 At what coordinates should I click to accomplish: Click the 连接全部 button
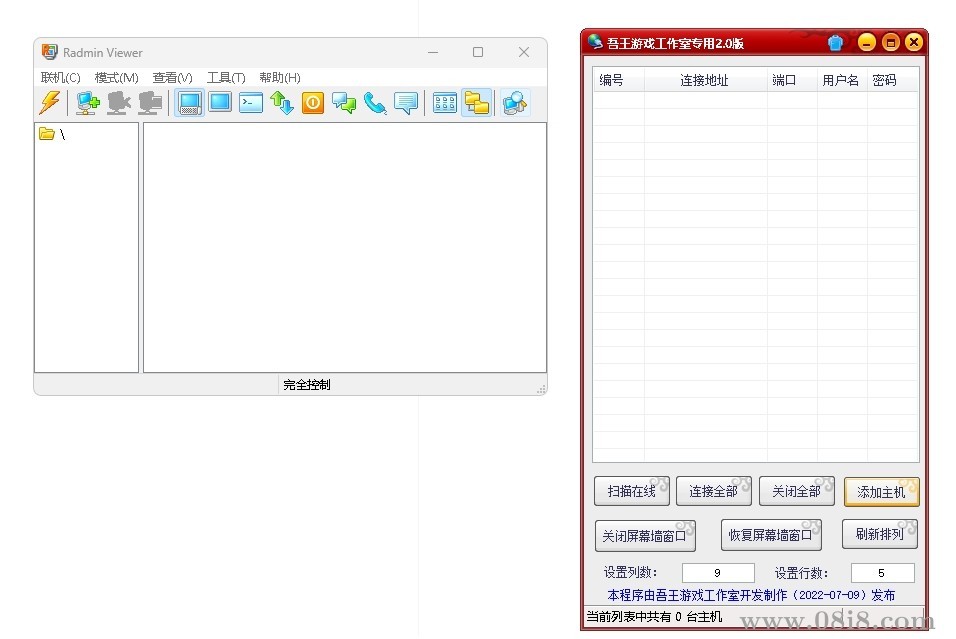tap(713, 491)
